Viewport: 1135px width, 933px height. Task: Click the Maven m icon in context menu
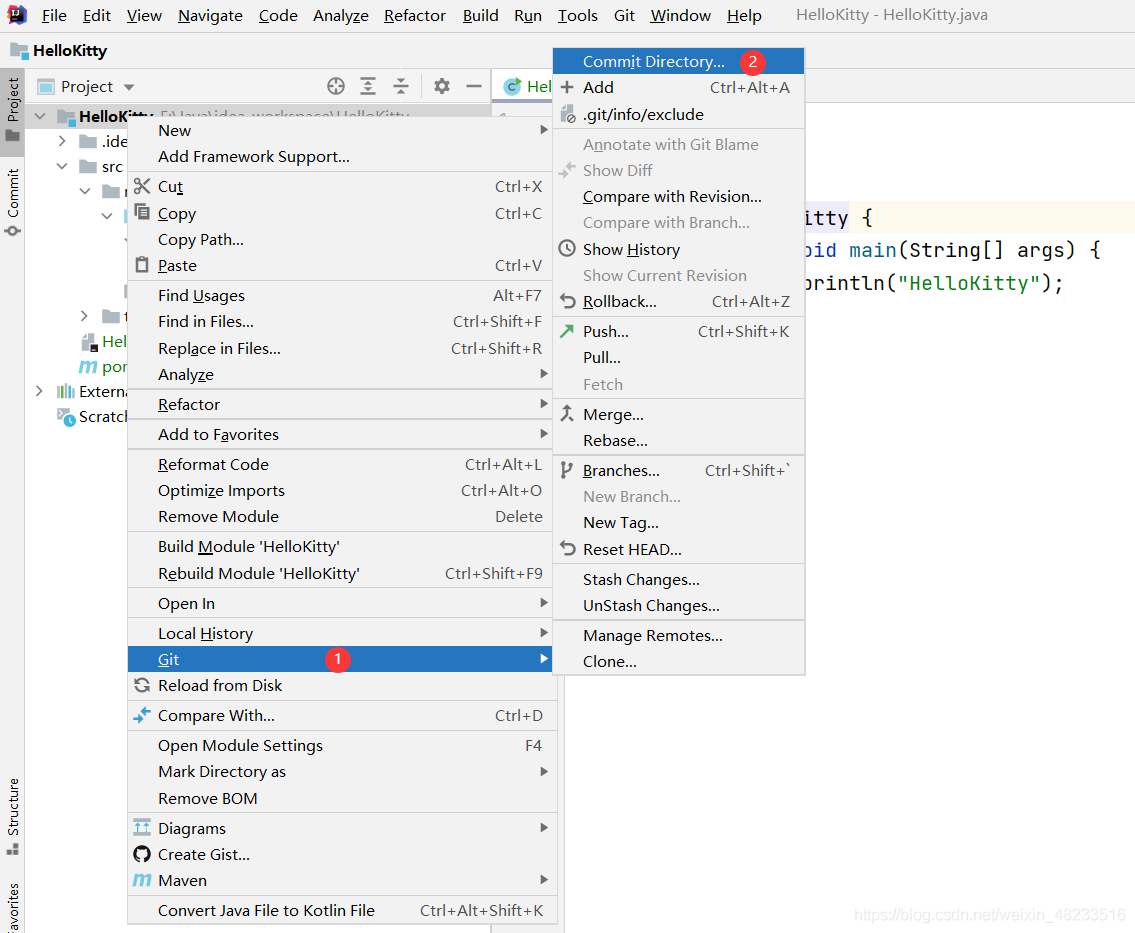(142, 880)
